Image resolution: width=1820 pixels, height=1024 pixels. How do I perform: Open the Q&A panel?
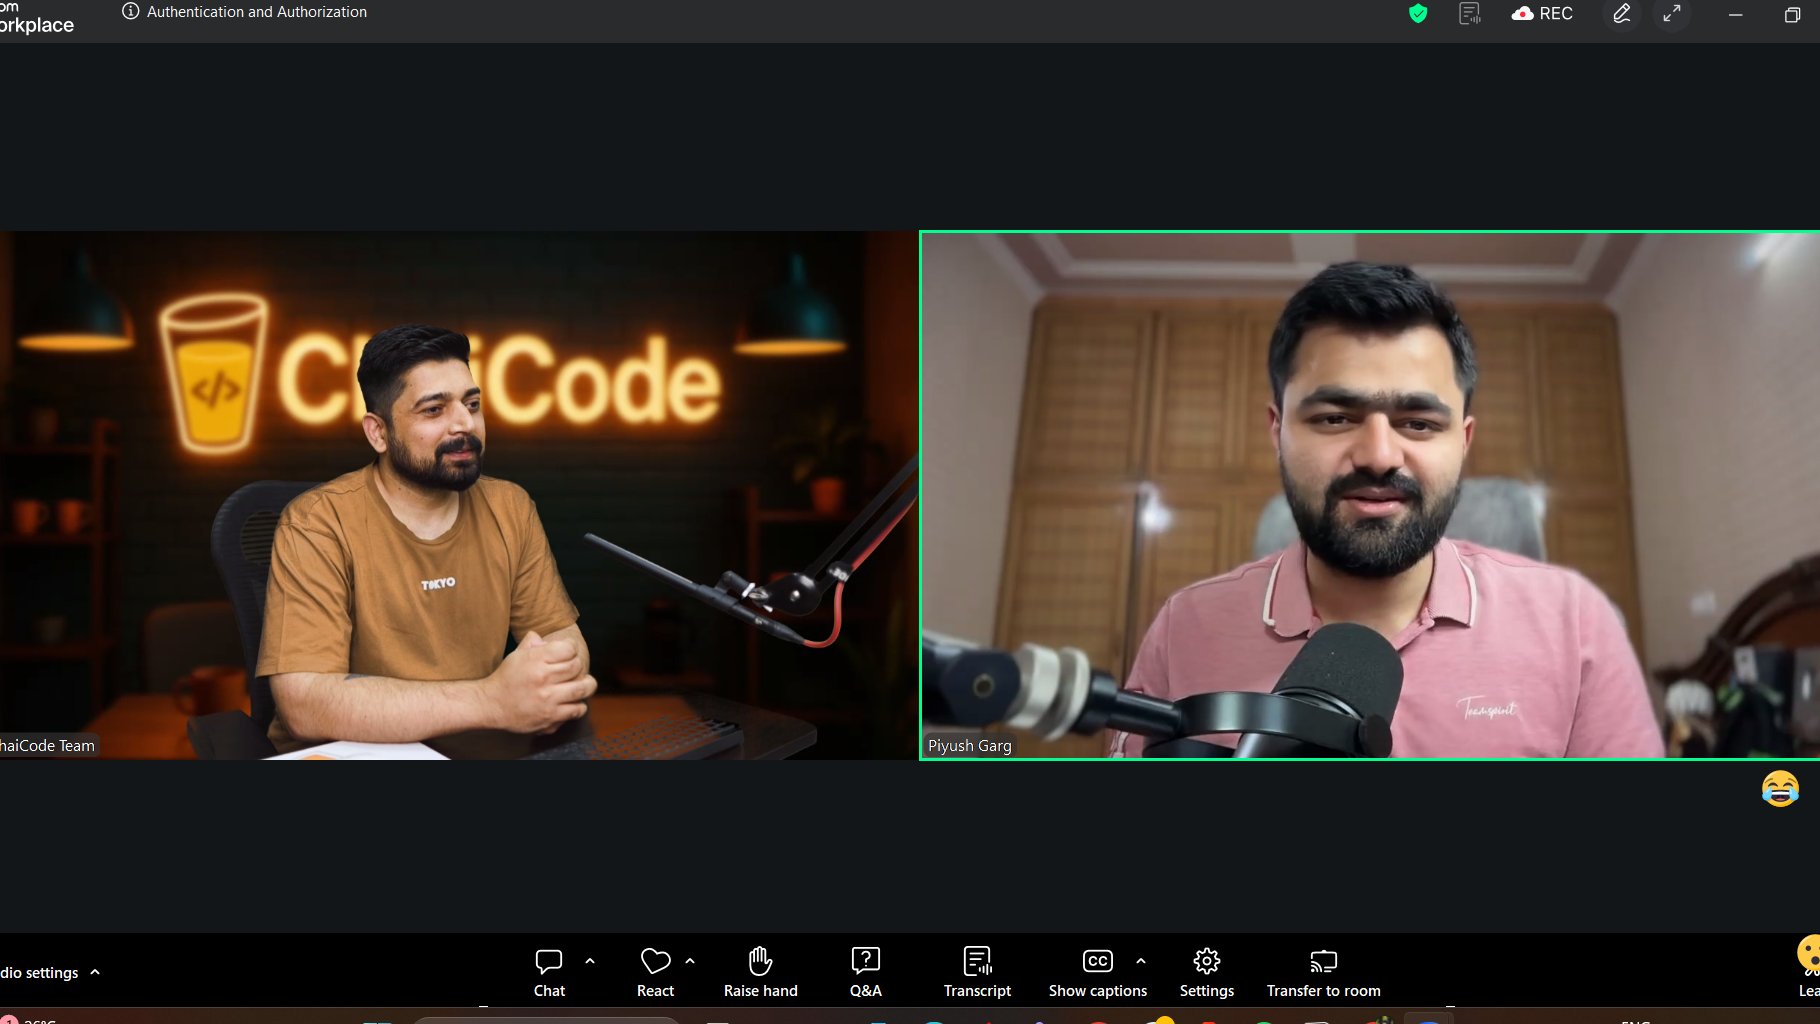pos(866,972)
